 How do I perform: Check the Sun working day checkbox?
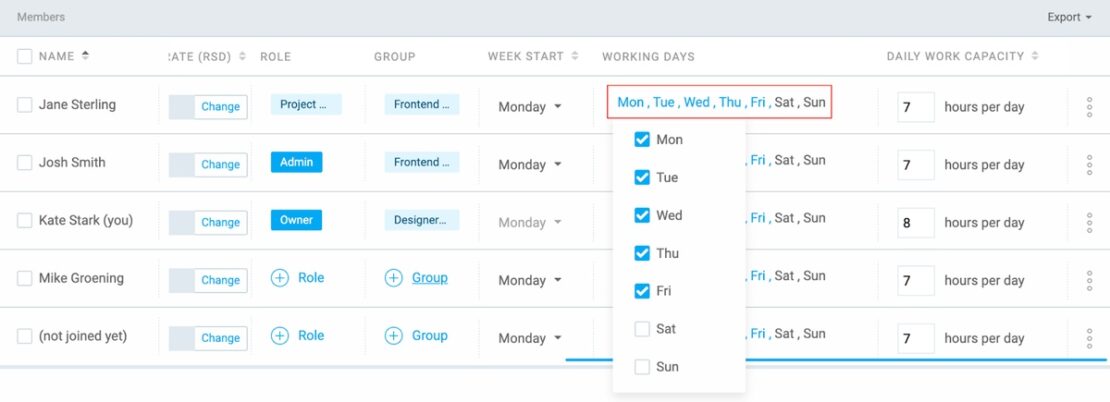642,367
